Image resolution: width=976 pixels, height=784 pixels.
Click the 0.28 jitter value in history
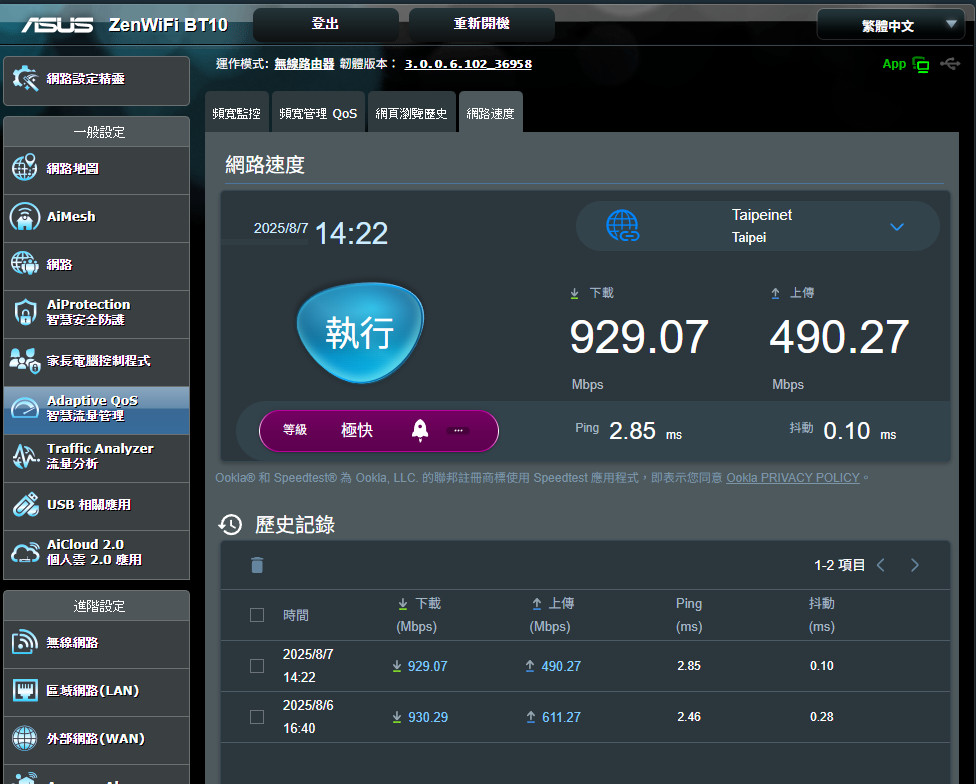(822, 717)
